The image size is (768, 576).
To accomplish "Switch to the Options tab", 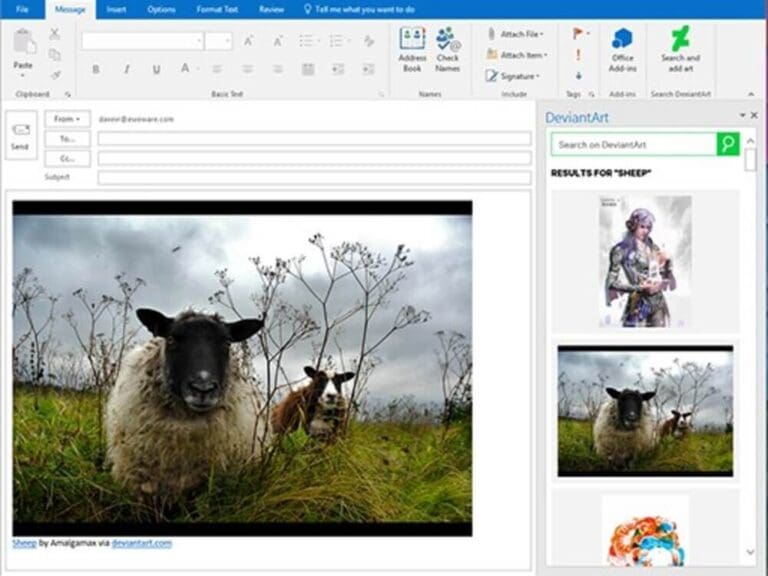I will pyautogui.click(x=162, y=9).
